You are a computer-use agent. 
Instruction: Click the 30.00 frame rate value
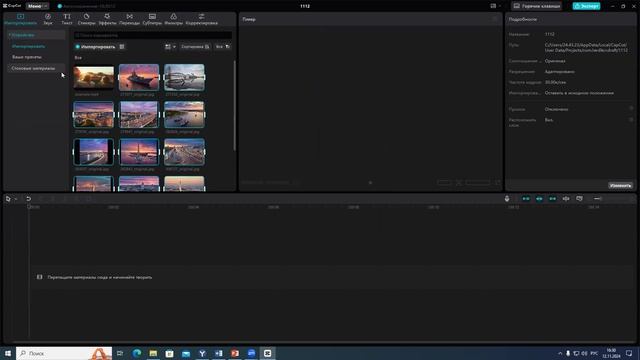(x=555, y=82)
